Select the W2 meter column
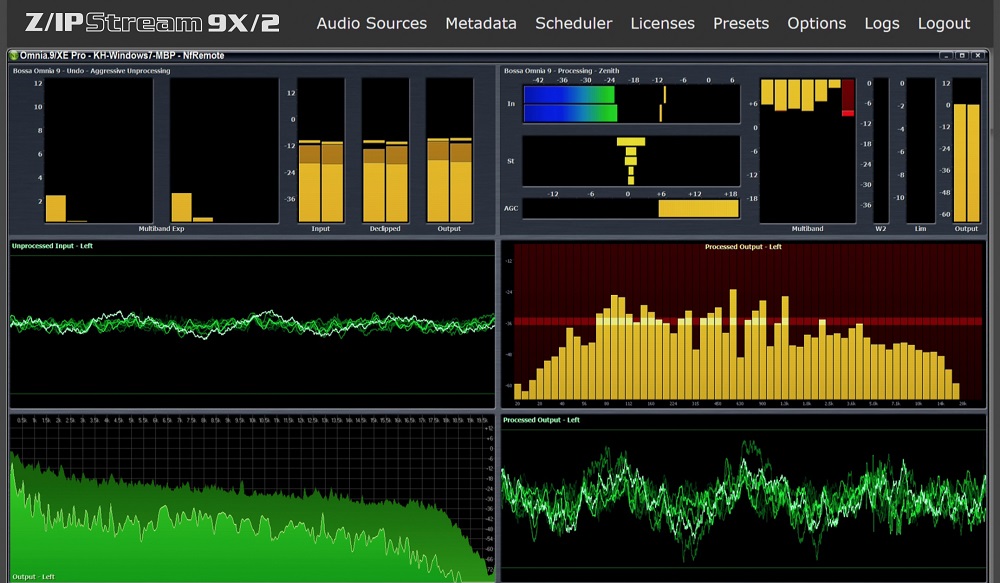Image resolution: width=1000 pixels, height=583 pixels. click(x=880, y=150)
